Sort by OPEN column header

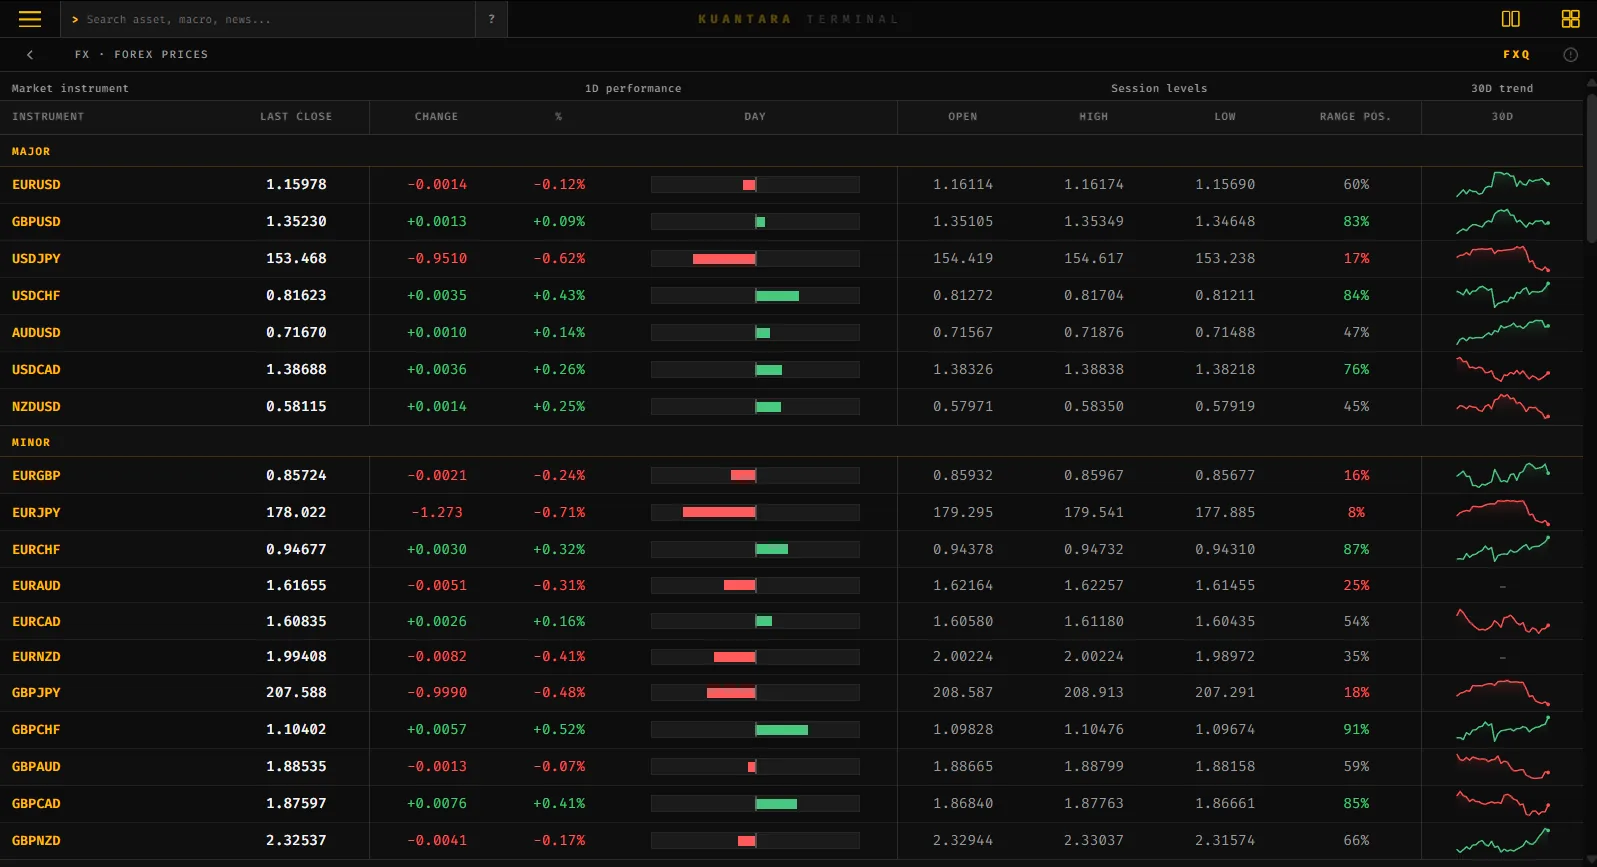tap(963, 117)
